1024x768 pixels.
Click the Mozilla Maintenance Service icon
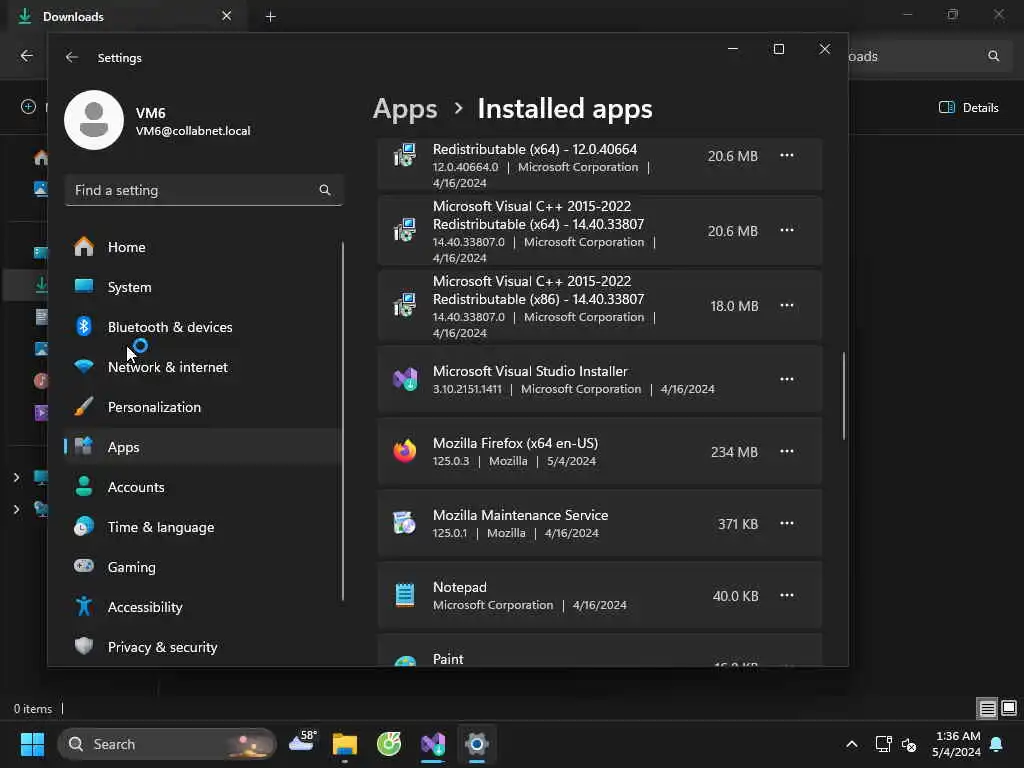coord(405,523)
